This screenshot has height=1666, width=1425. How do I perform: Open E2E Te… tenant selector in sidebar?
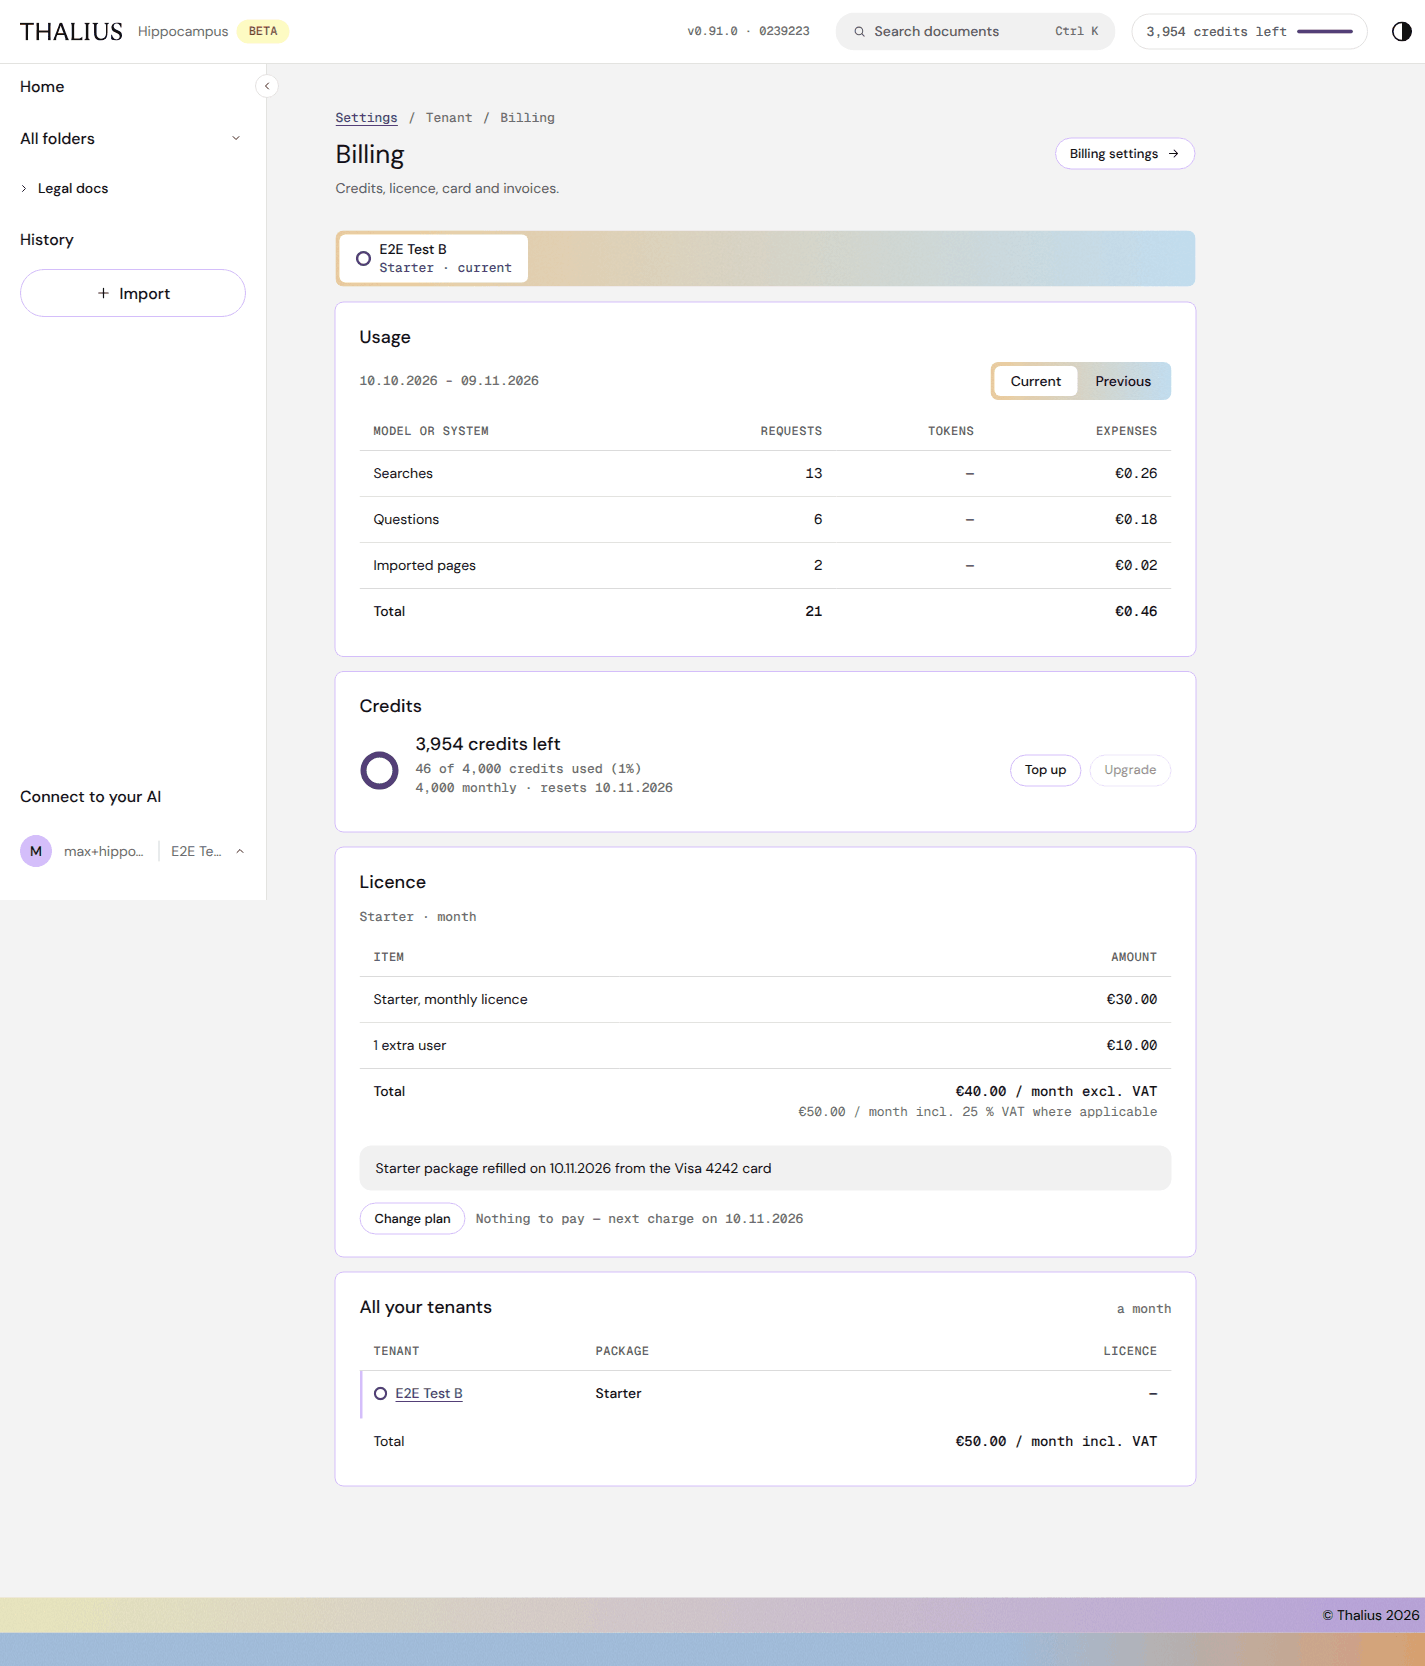click(196, 851)
